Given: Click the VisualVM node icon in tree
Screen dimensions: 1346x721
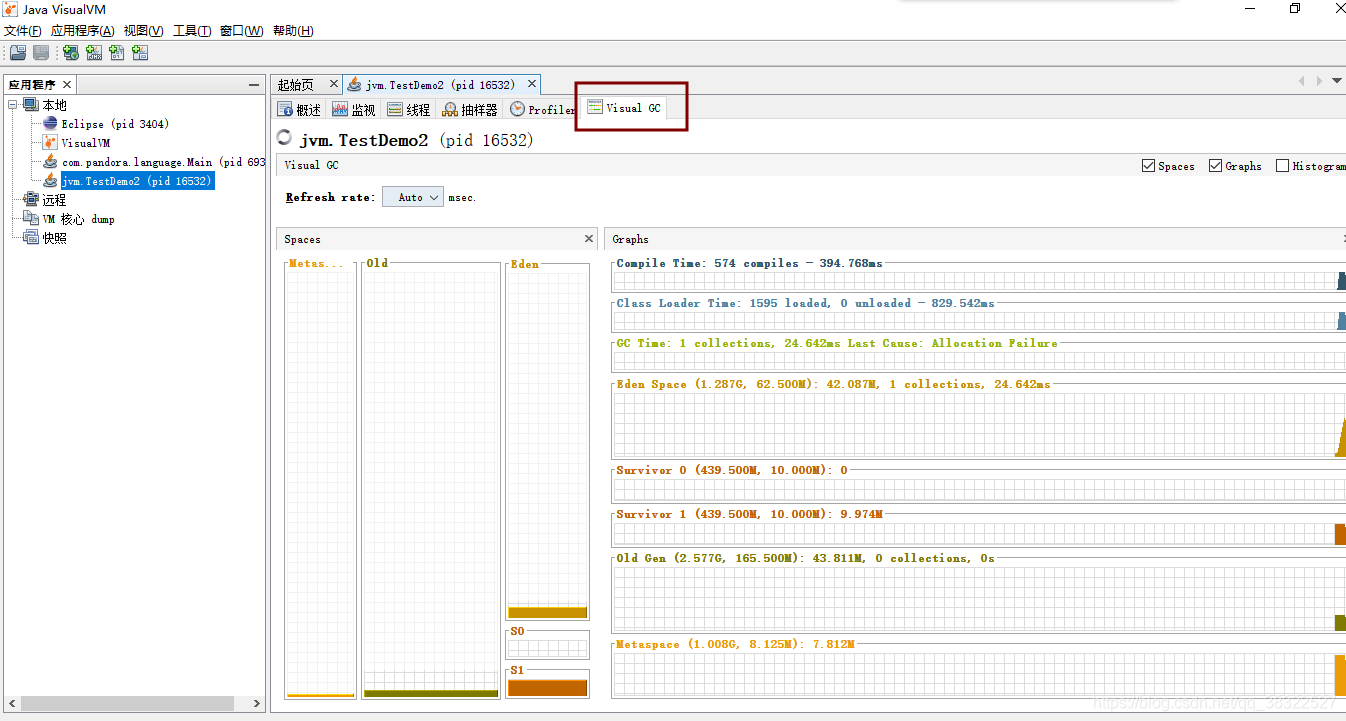Looking at the screenshot, I should [50, 143].
